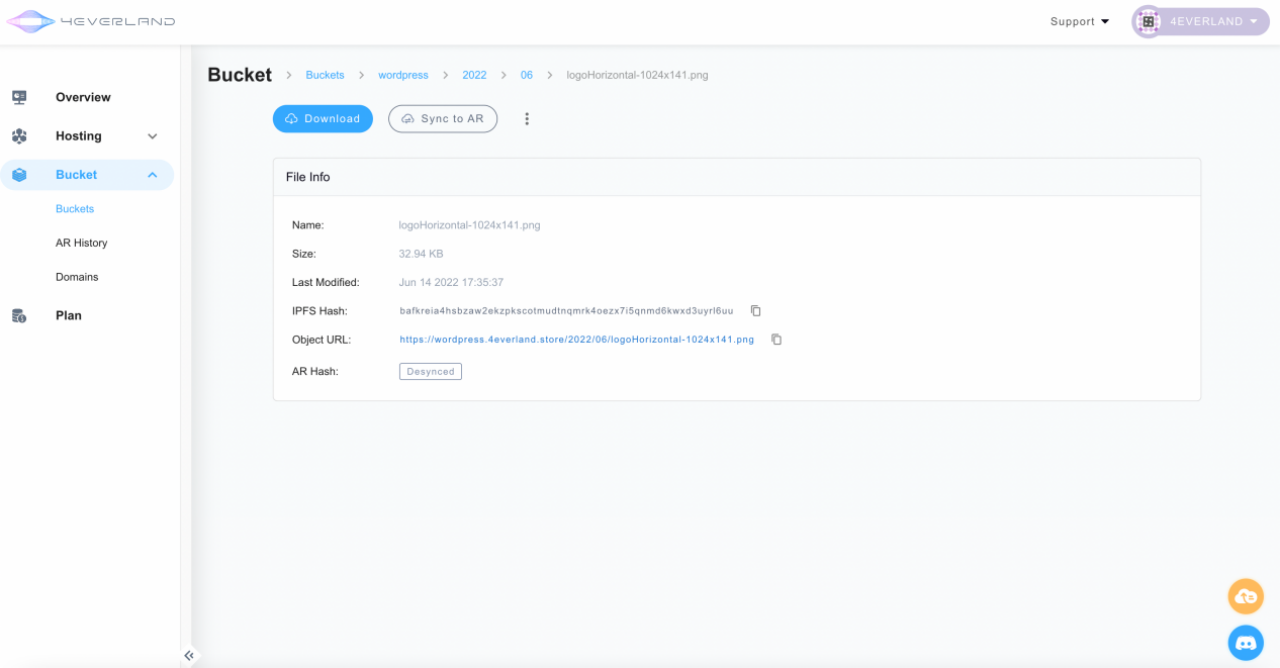Image resolution: width=1280 pixels, height=668 pixels.
Task: Select Hosting in sidebar
Action: (x=78, y=136)
